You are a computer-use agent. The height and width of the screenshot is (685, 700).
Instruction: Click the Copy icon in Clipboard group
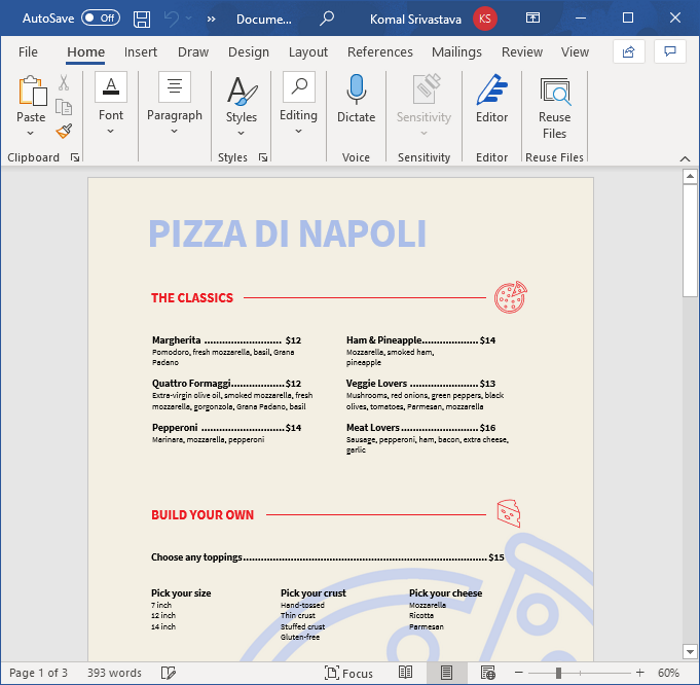click(x=64, y=107)
